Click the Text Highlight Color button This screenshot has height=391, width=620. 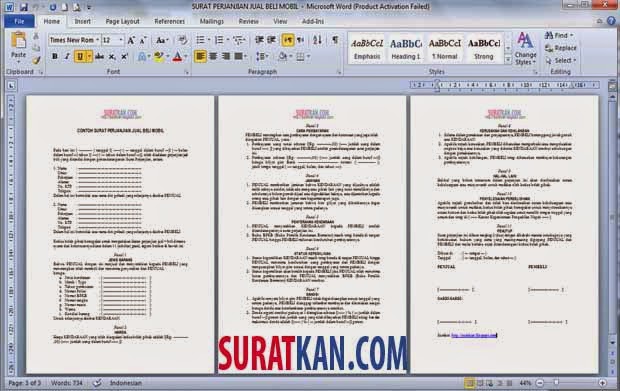pos(158,57)
